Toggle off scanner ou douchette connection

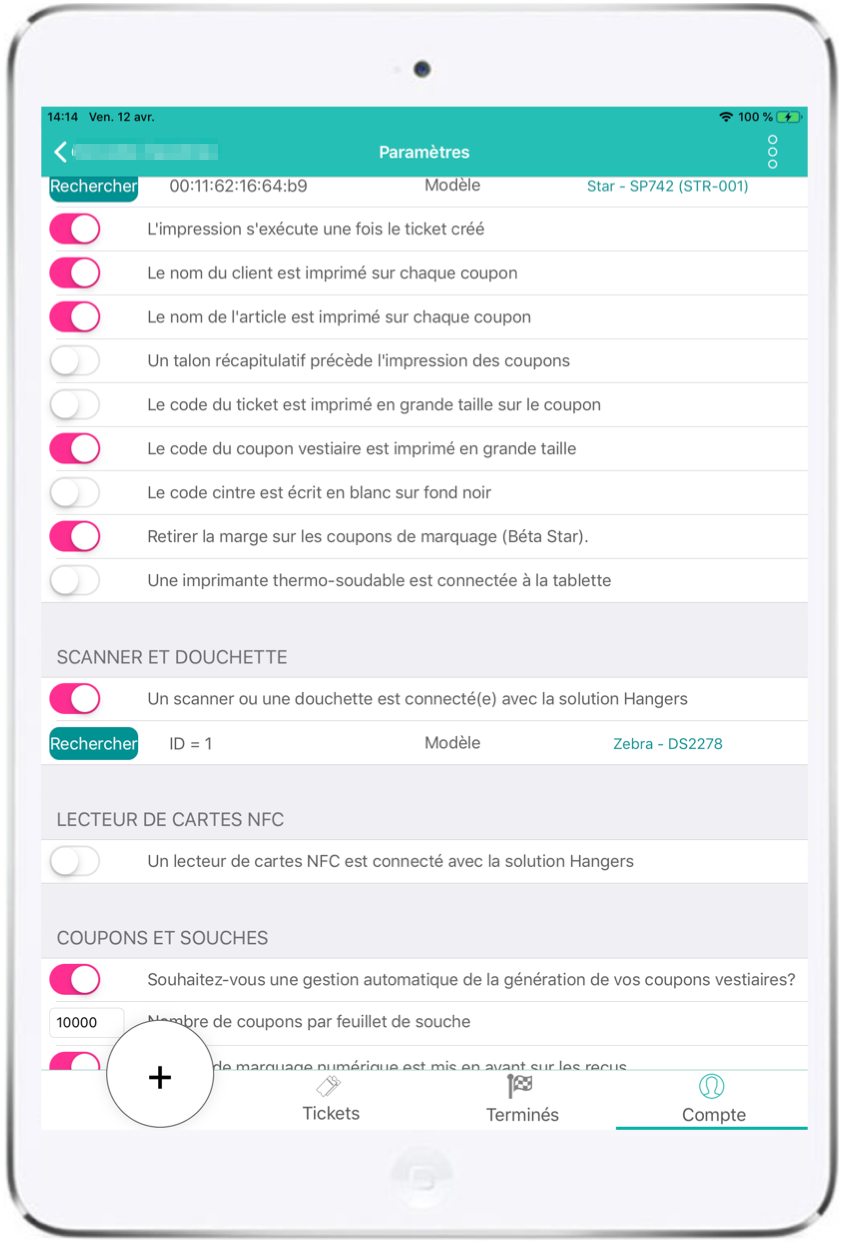click(75, 699)
